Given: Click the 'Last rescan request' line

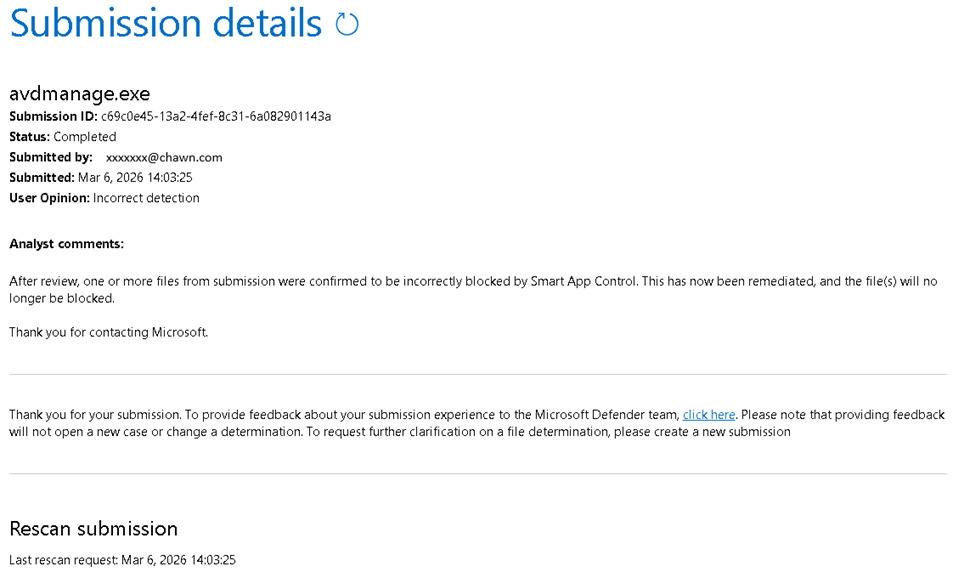Looking at the screenshot, I should (x=122, y=560).
